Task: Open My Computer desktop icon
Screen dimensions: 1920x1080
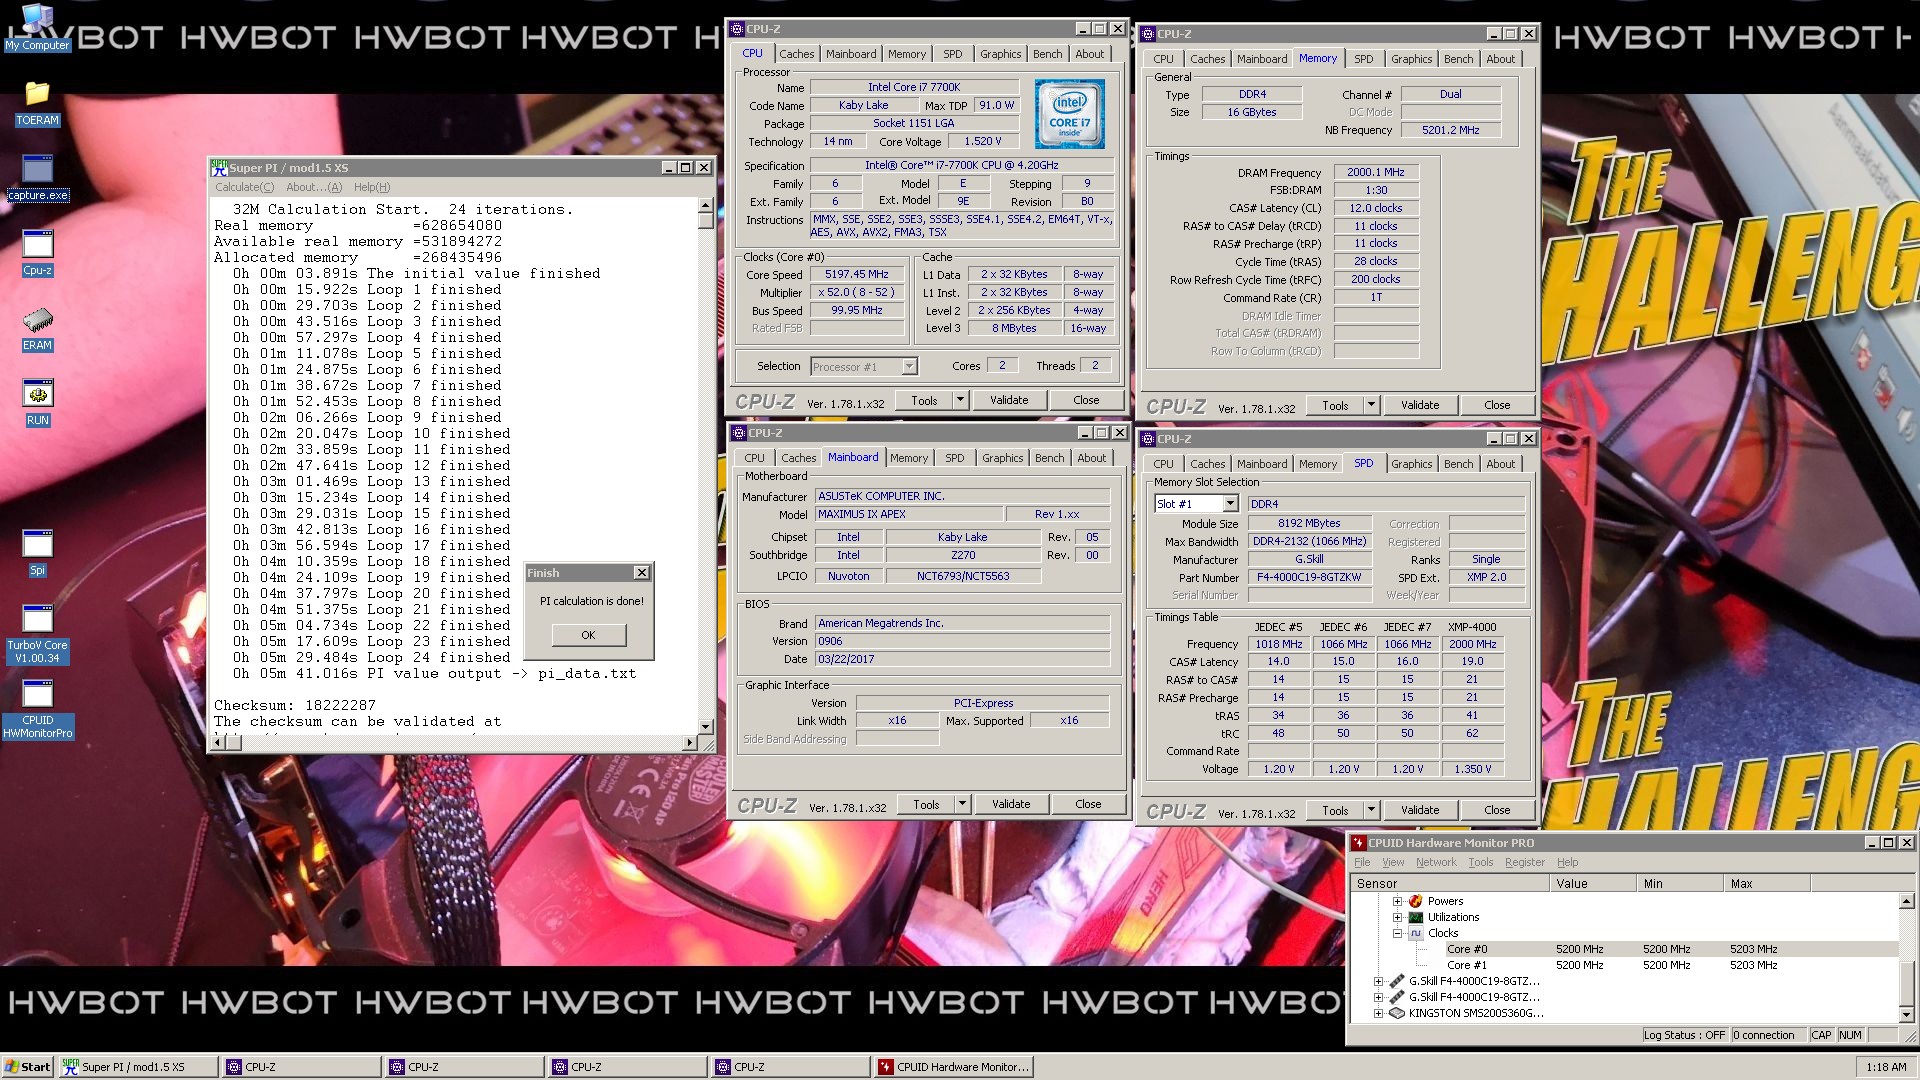Action: 37,27
